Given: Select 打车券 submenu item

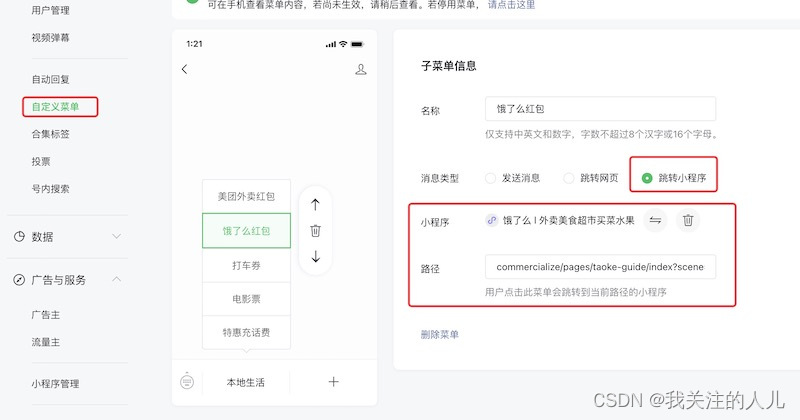Looking at the screenshot, I should tap(246, 265).
